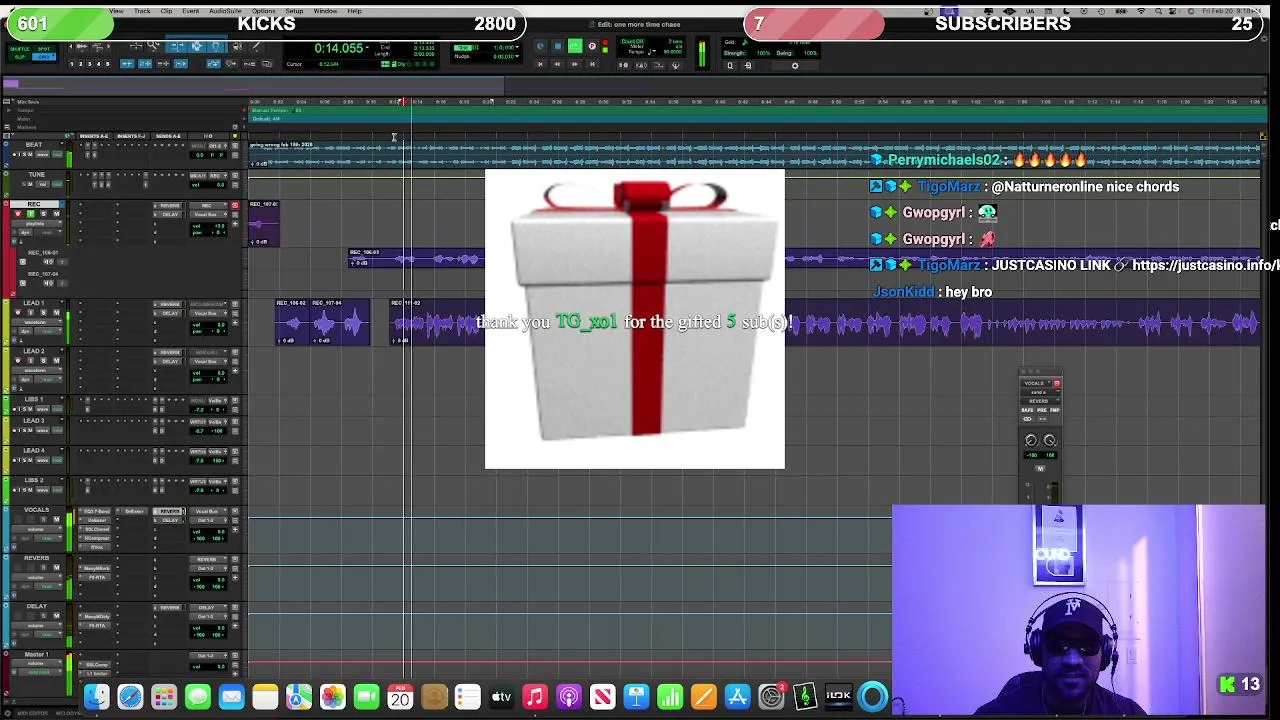Open the Window menu
Screen dimensions: 1280x720
(x=325, y=11)
